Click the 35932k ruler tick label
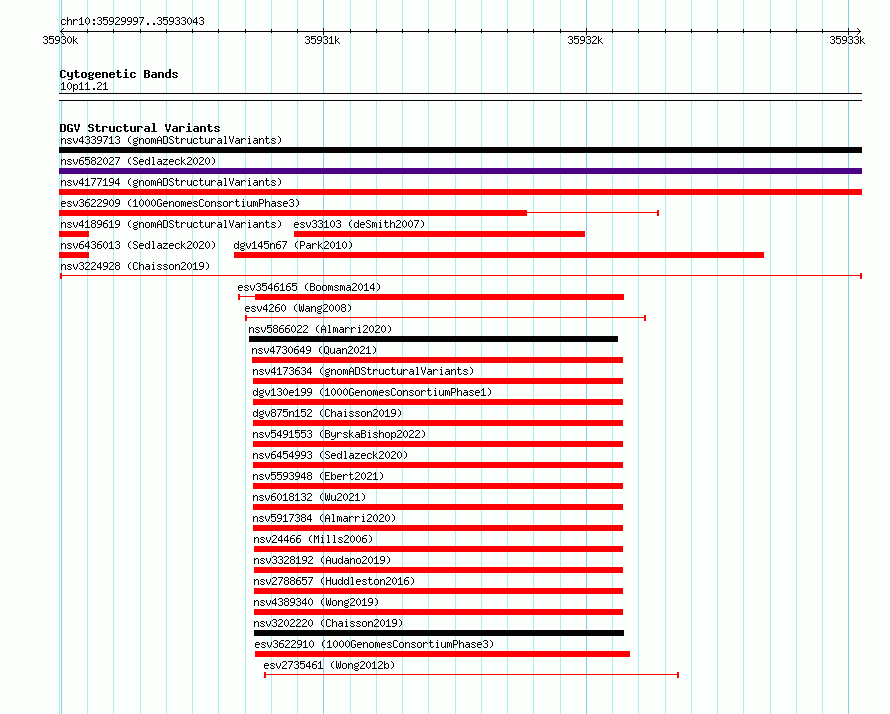The image size is (890, 714). 585,40
